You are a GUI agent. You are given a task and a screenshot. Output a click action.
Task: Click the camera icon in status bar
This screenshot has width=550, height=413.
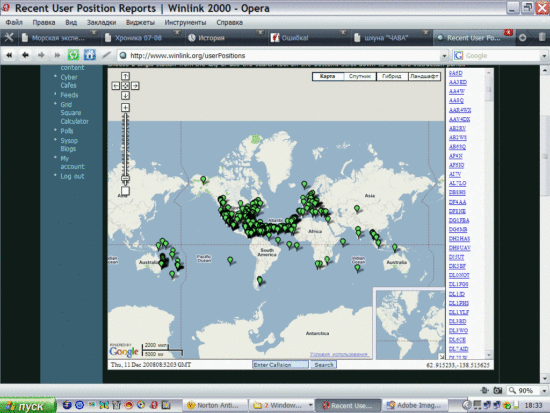(497, 390)
